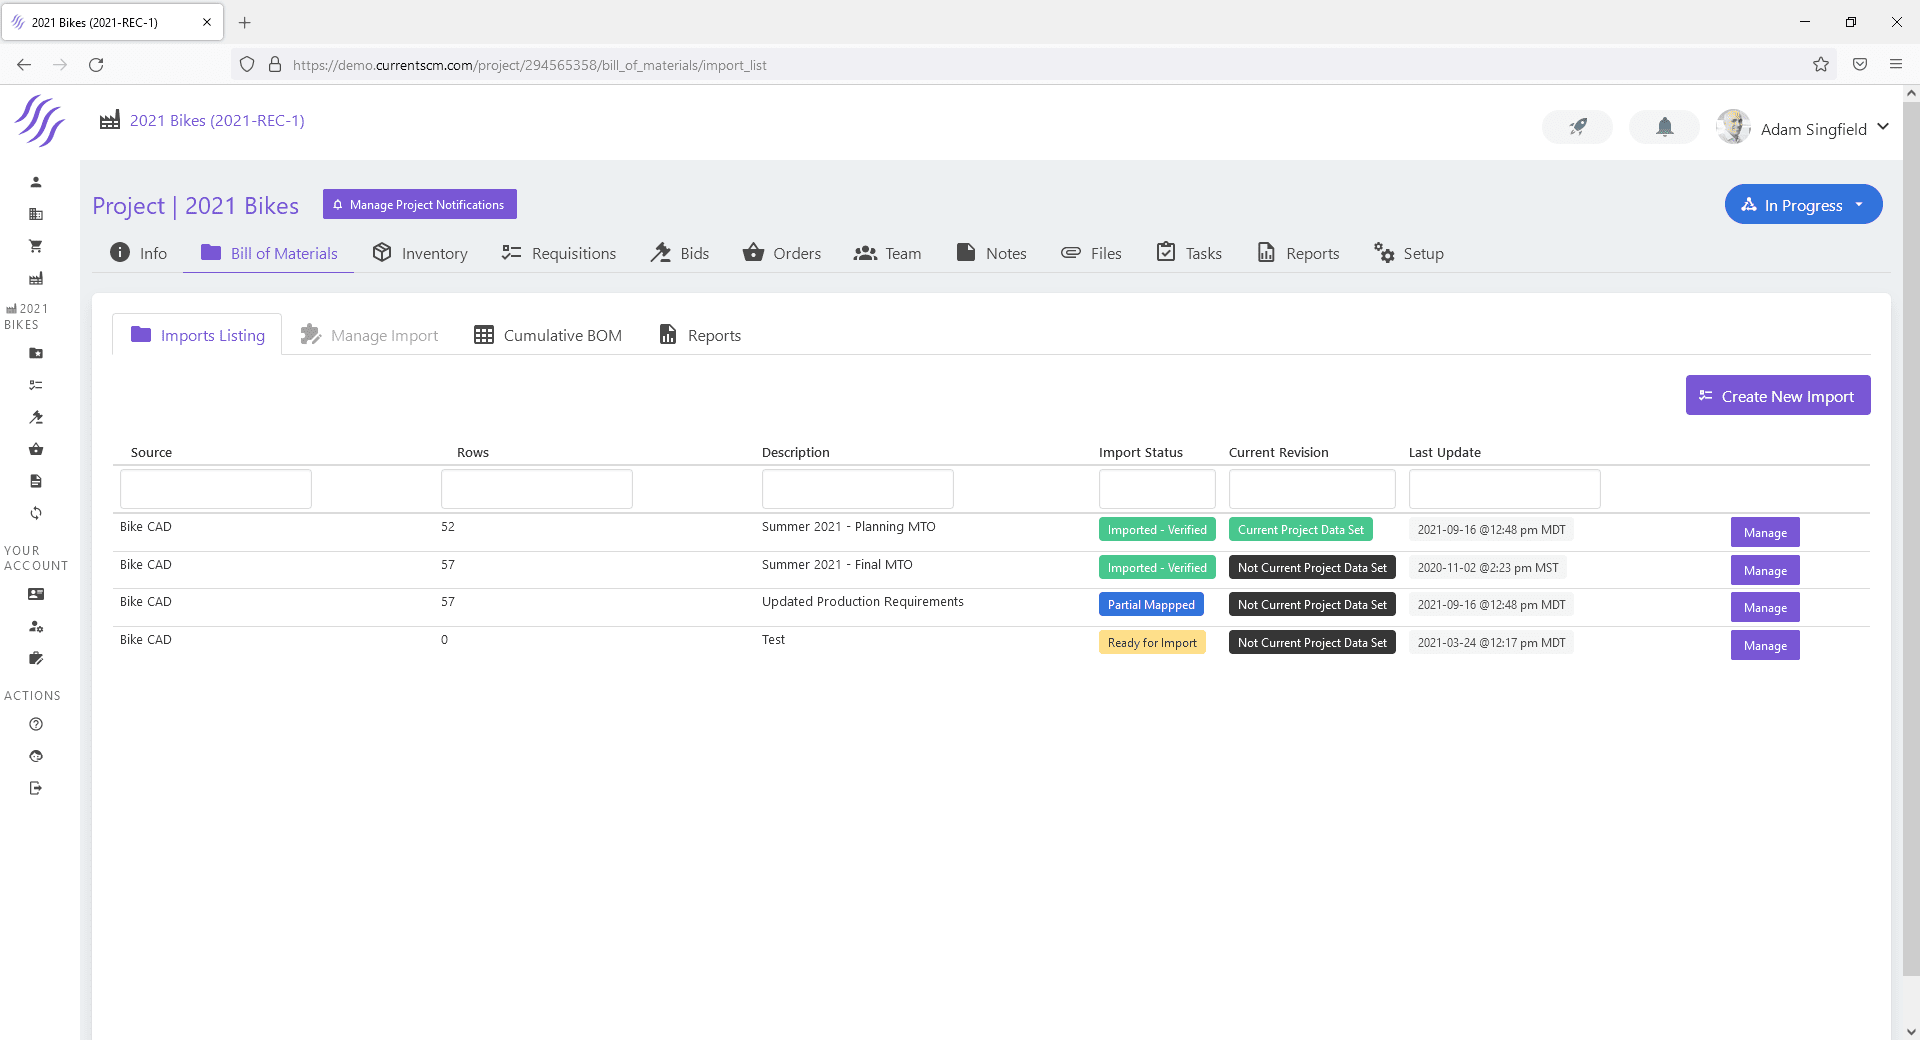1920x1040 pixels.
Task: Click the rocket icon in header
Action: (1577, 127)
